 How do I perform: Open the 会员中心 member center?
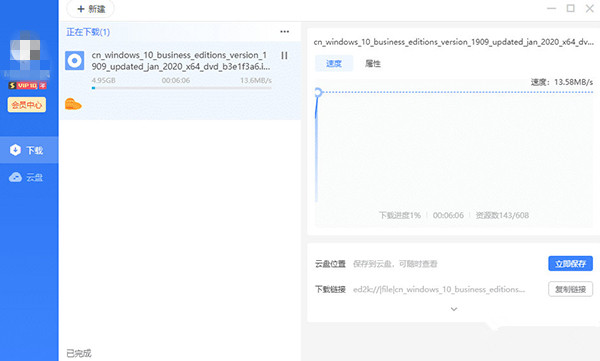(27, 105)
